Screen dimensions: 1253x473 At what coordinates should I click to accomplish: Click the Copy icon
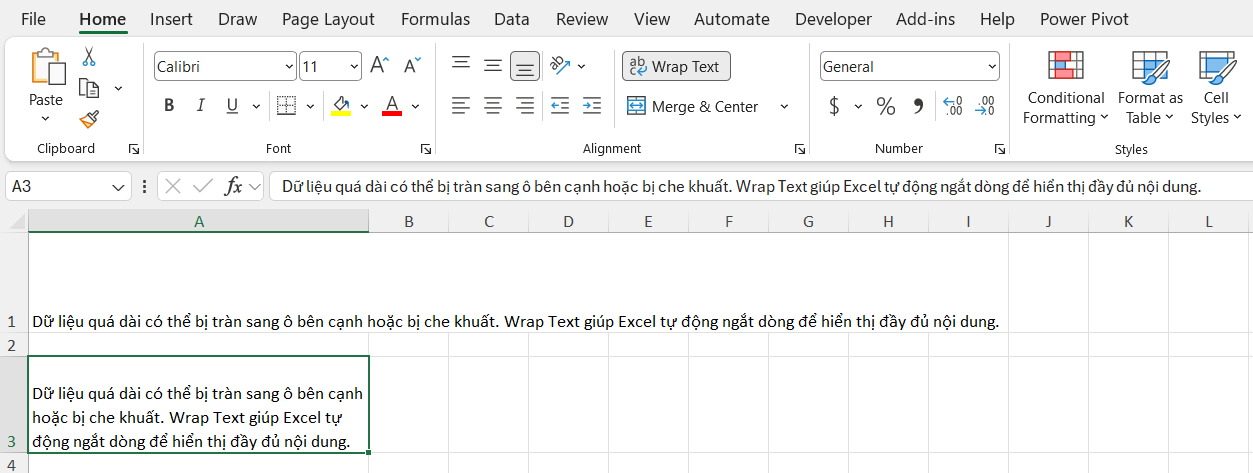pyautogui.click(x=89, y=88)
